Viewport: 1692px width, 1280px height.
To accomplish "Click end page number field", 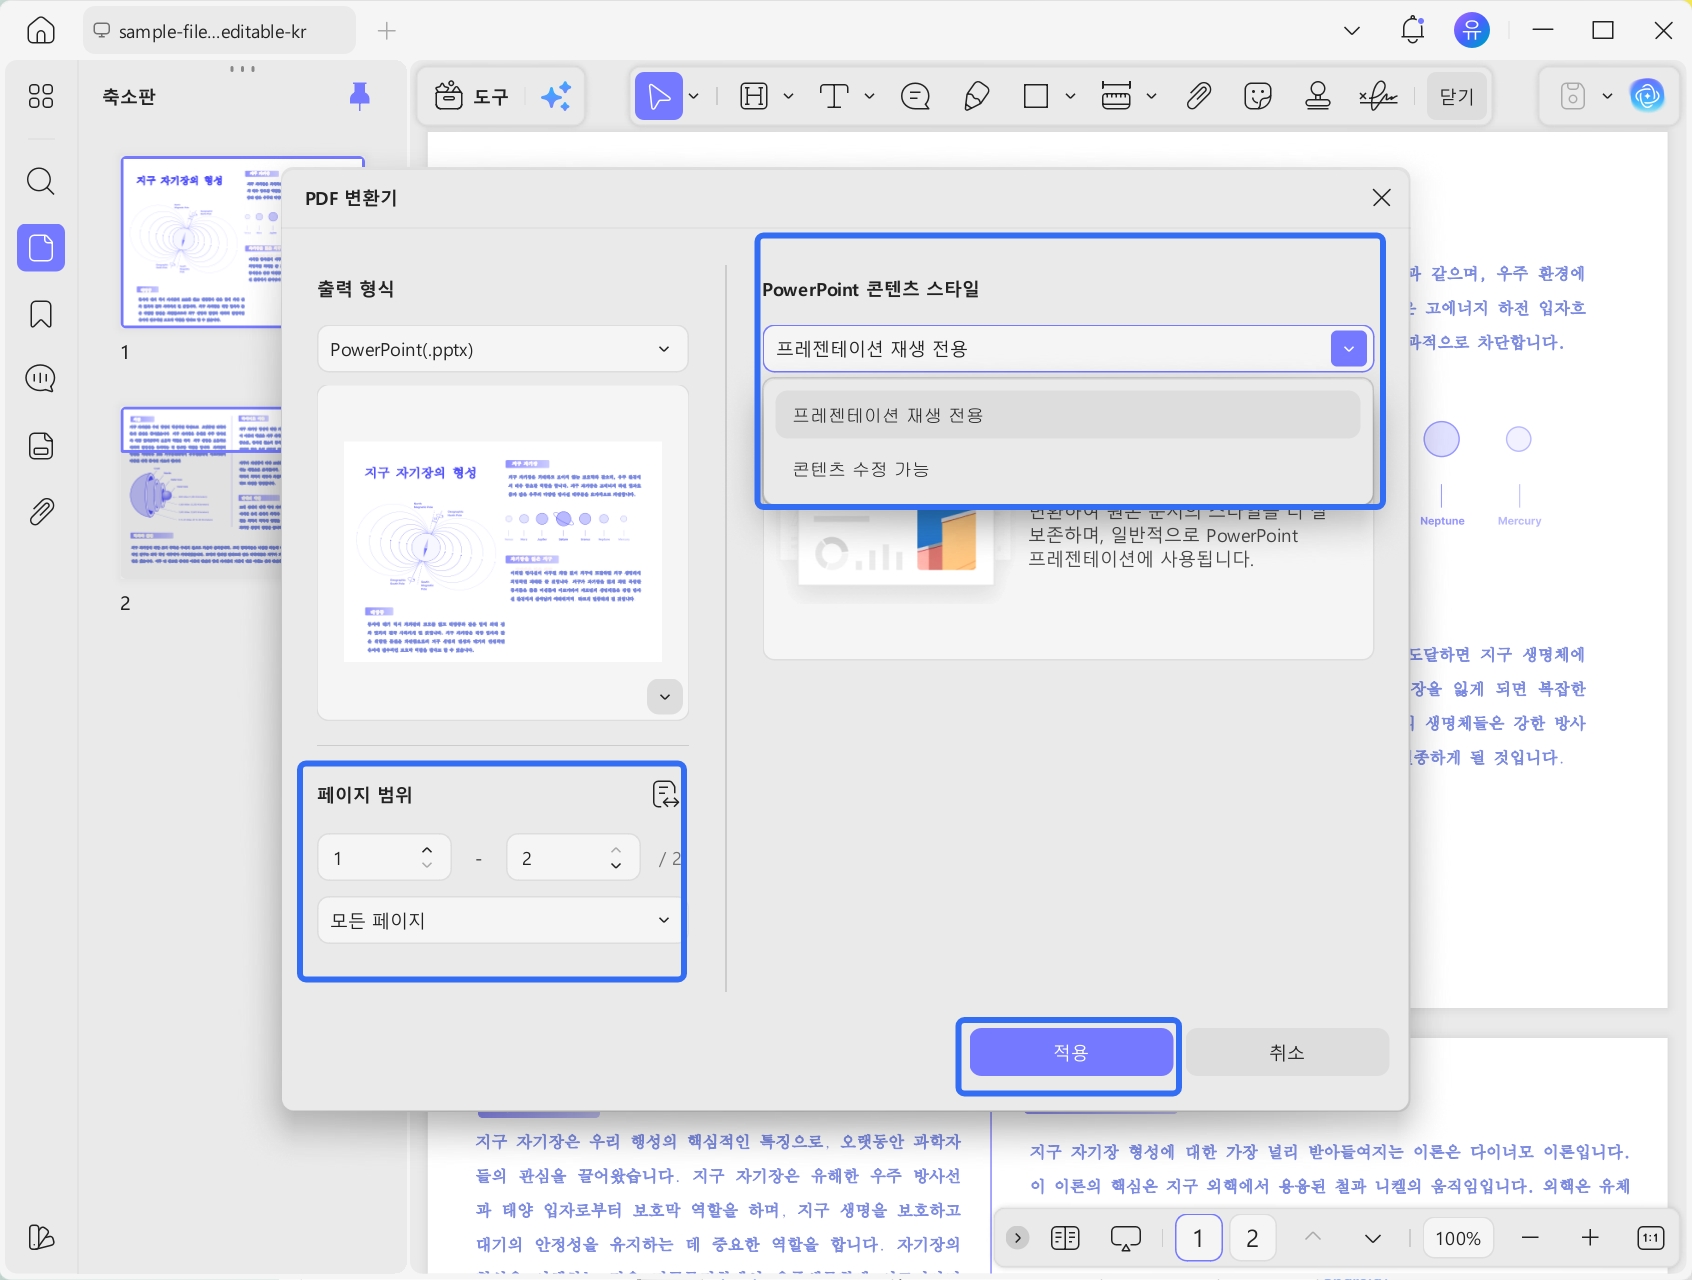I will tap(573, 858).
